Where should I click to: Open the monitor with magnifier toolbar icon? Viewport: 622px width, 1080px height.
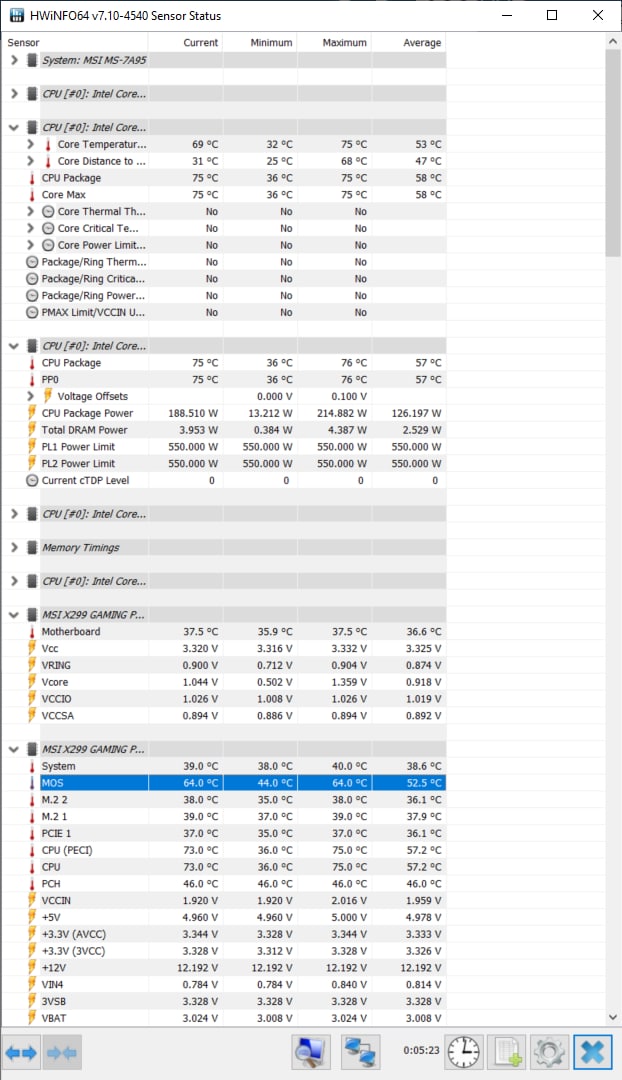311,1052
